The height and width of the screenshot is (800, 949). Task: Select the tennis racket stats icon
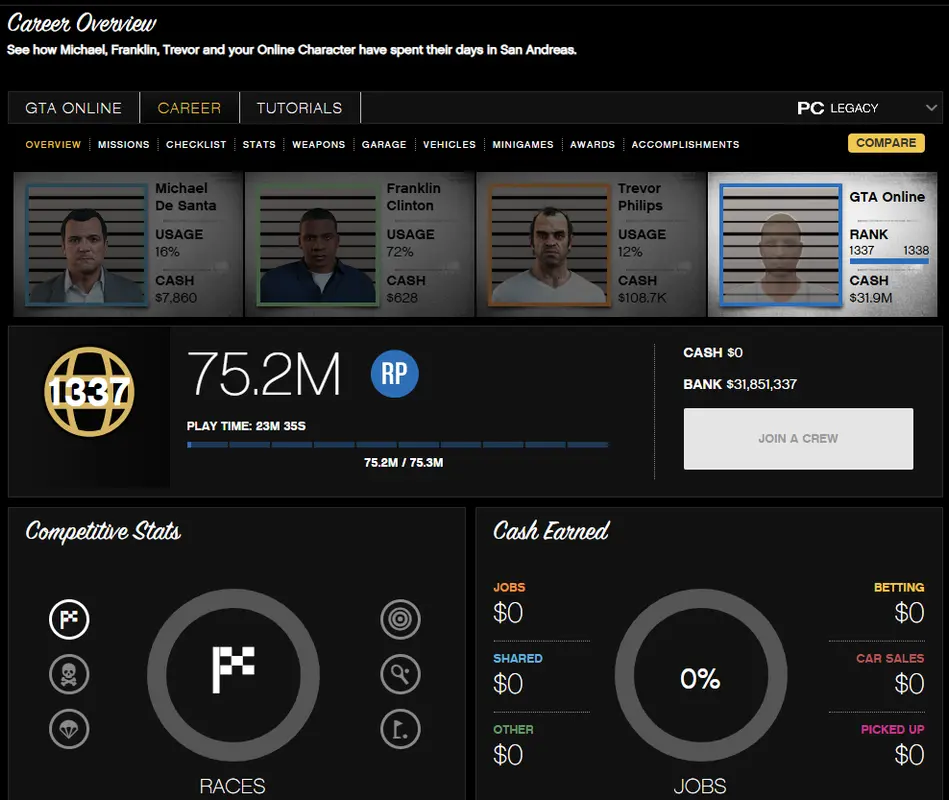tap(400, 675)
